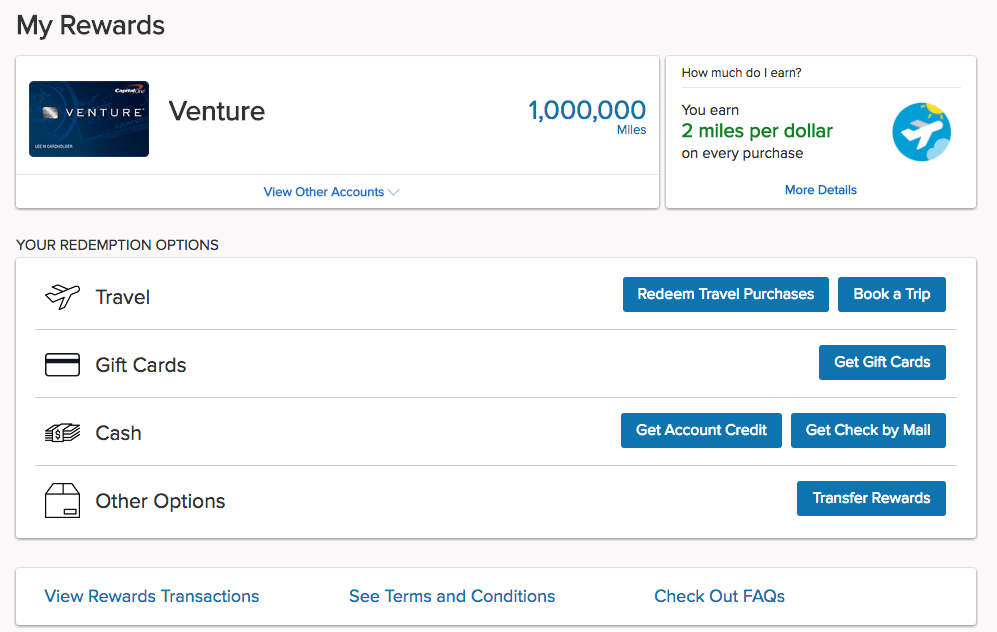Click the Venture credit card image

89,119
